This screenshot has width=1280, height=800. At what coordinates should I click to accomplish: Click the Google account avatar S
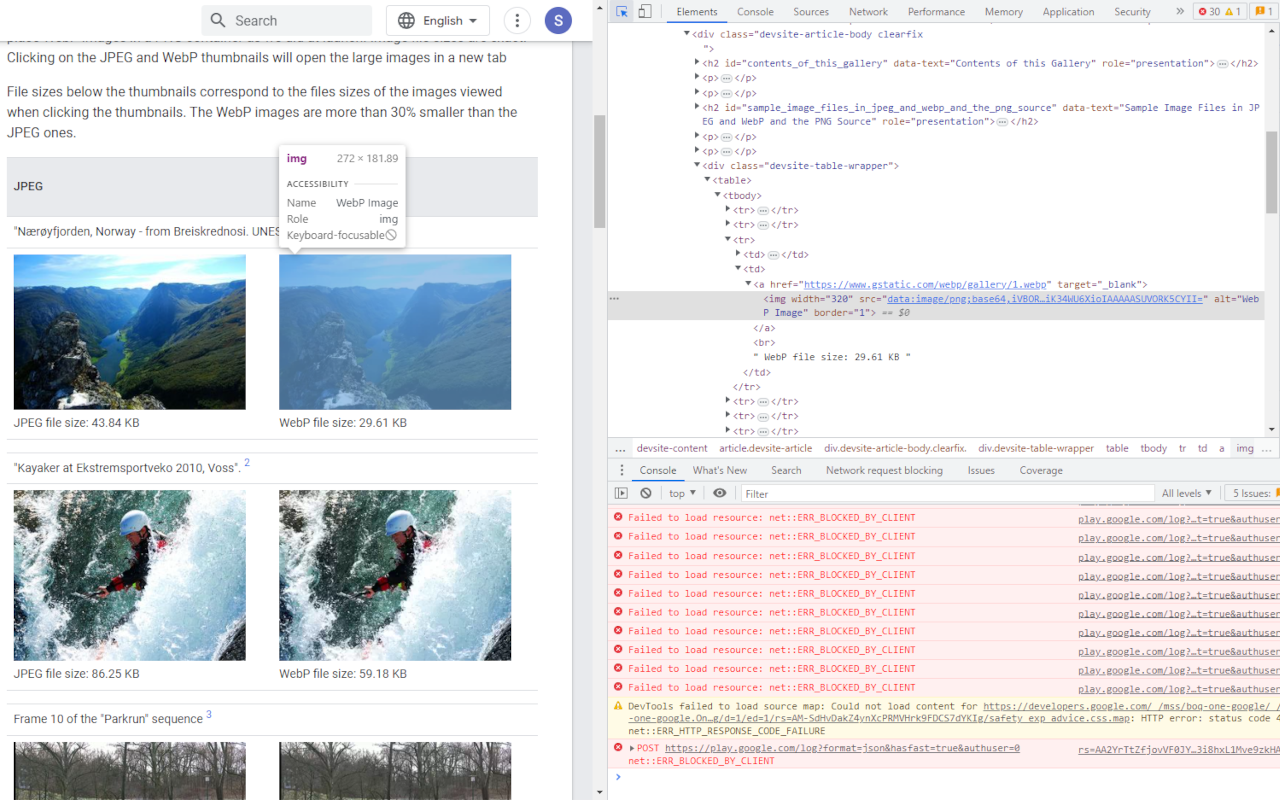coord(558,20)
